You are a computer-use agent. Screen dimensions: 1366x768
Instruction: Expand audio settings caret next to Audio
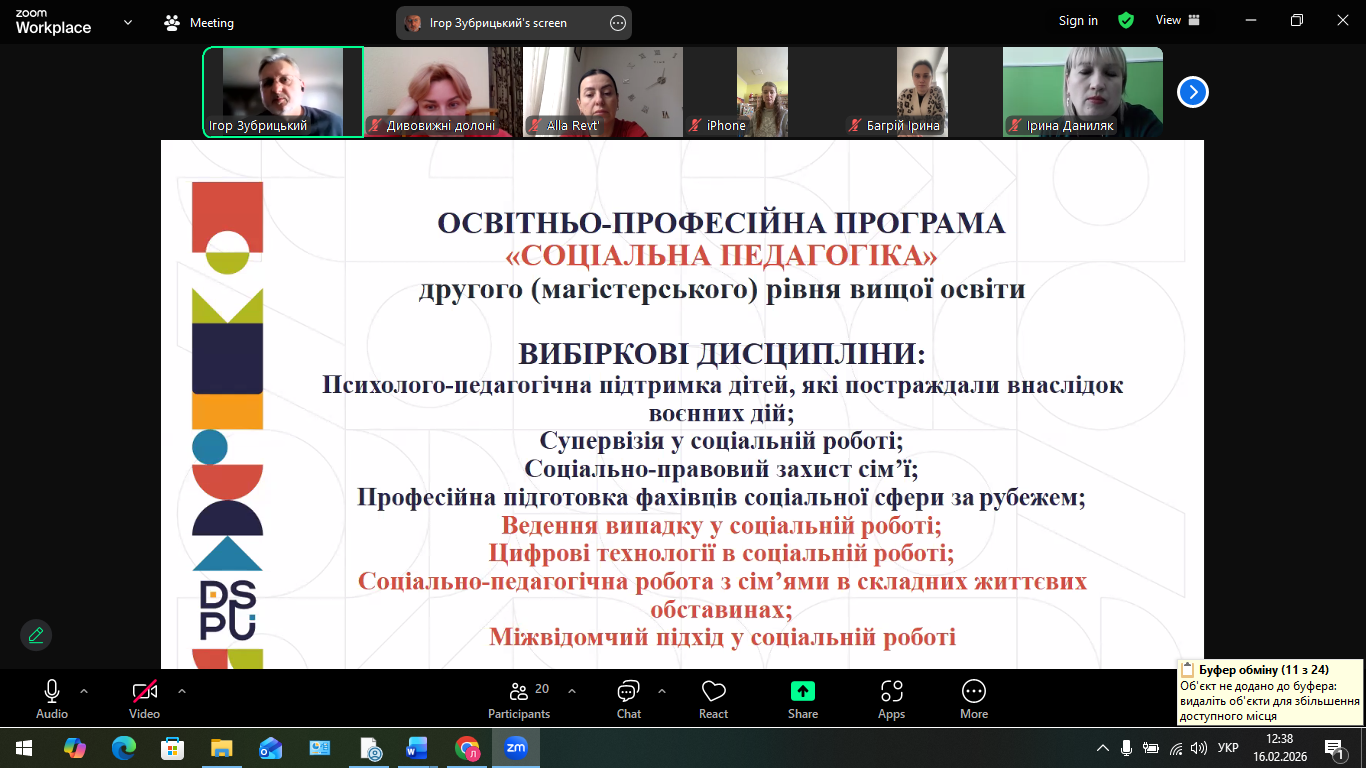(84, 691)
